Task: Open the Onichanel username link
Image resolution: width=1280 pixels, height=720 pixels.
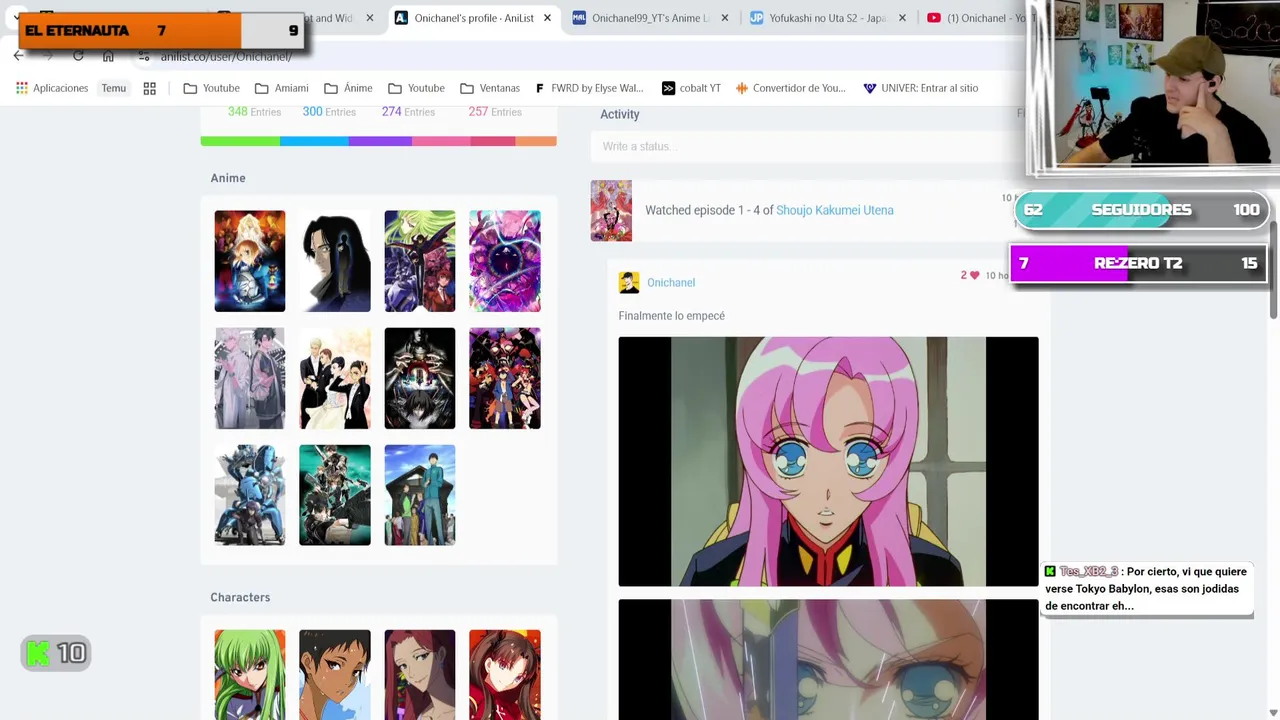Action: pyautogui.click(x=671, y=283)
